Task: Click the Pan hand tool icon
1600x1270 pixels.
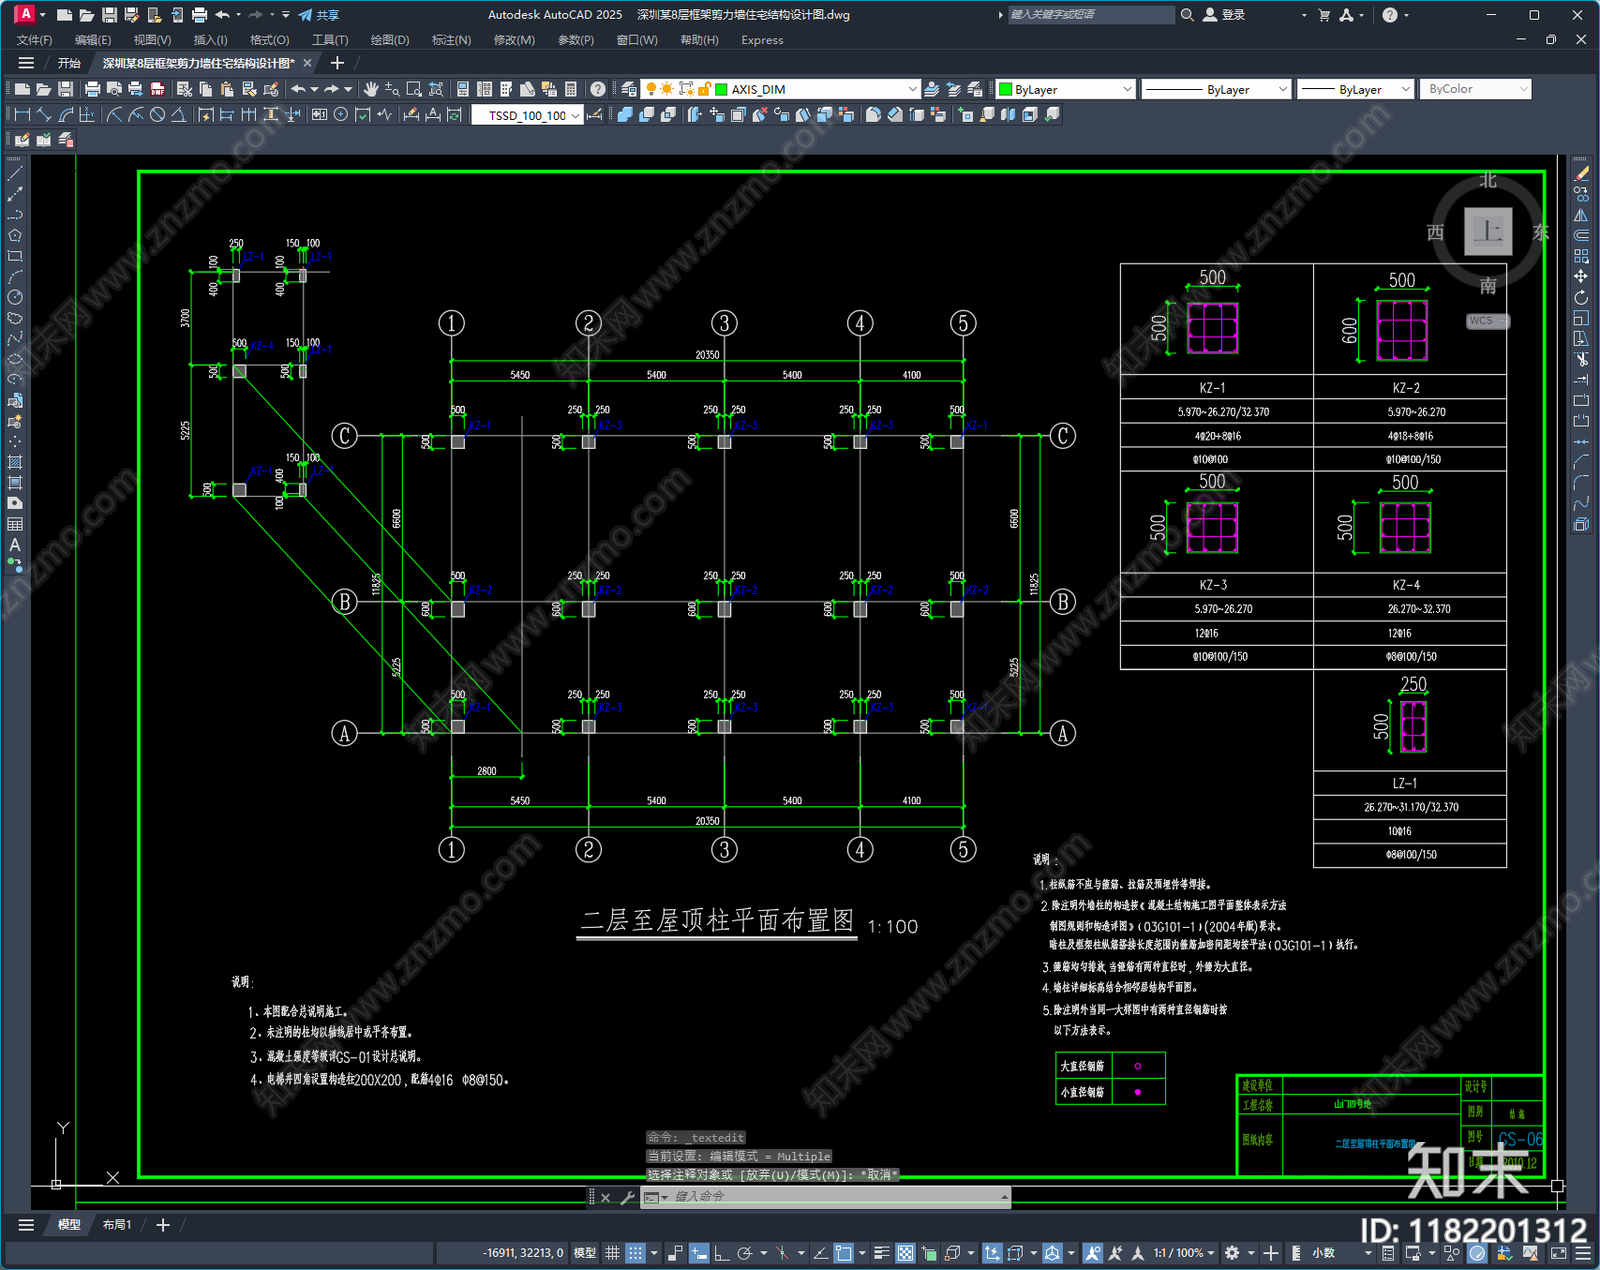Action: 371,89
